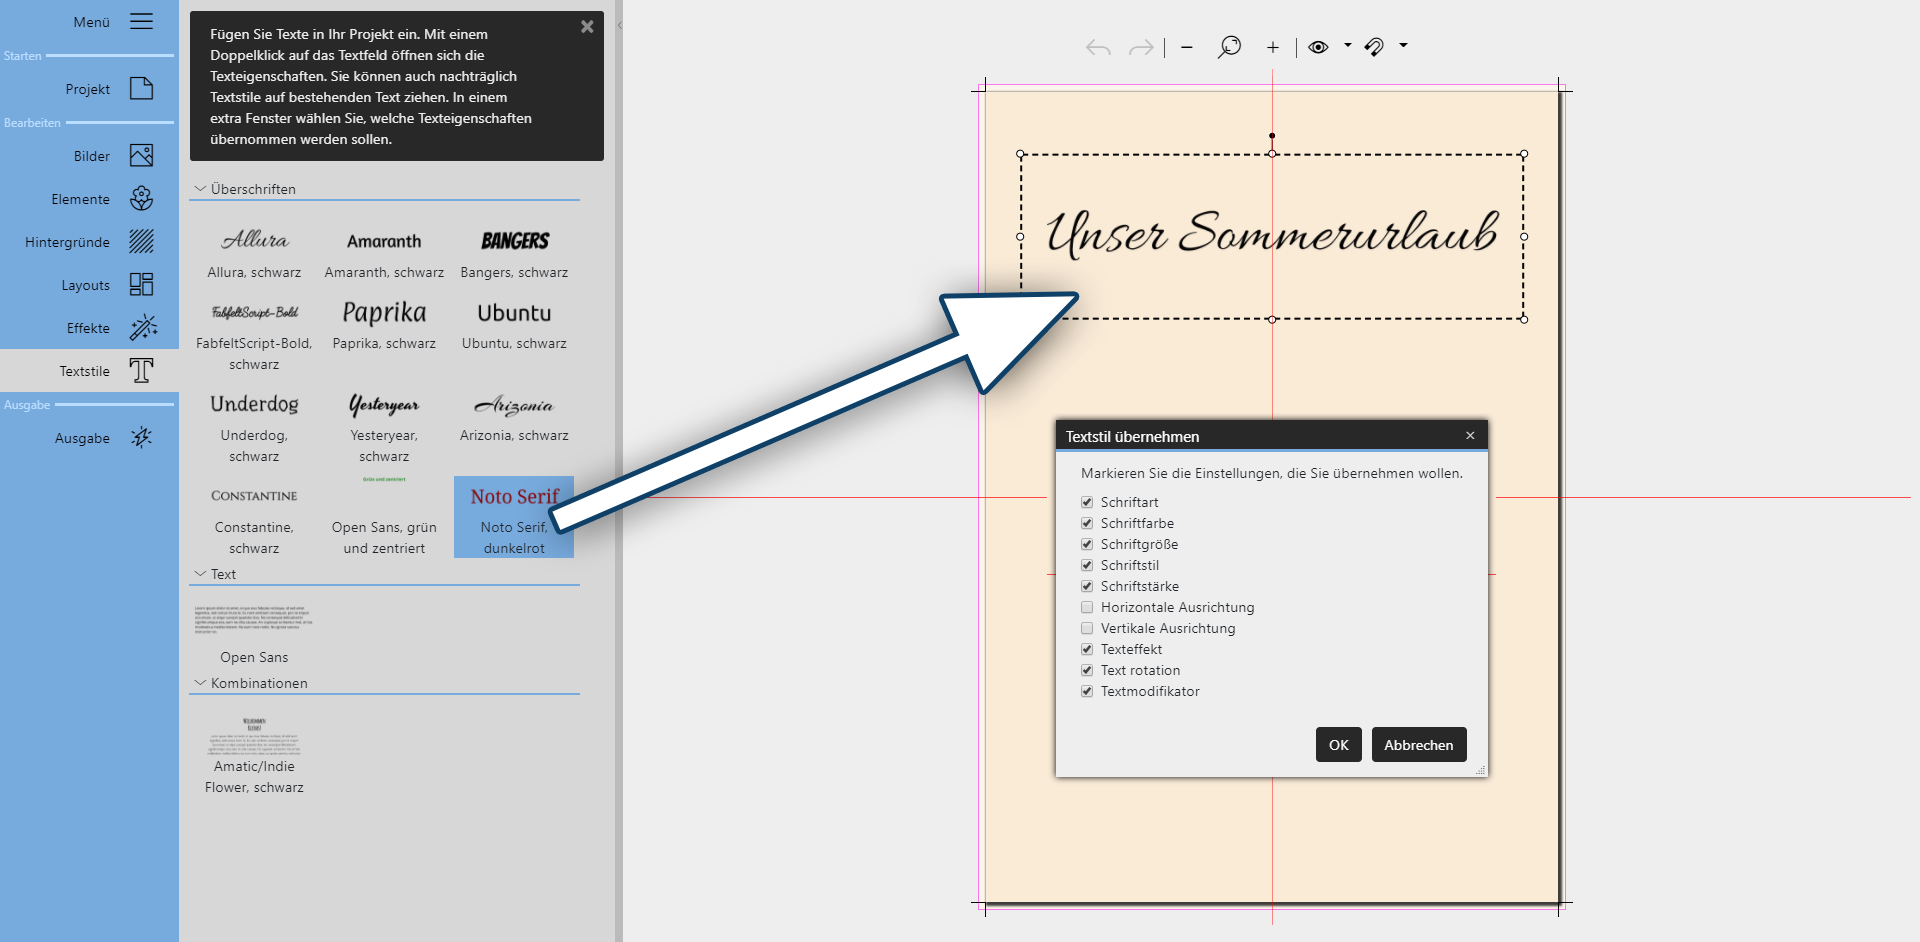Image resolution: width=1920 pixels, height=942 pixels.
Task: Click the zoom-in plus icon
Action: (1272, 47)
